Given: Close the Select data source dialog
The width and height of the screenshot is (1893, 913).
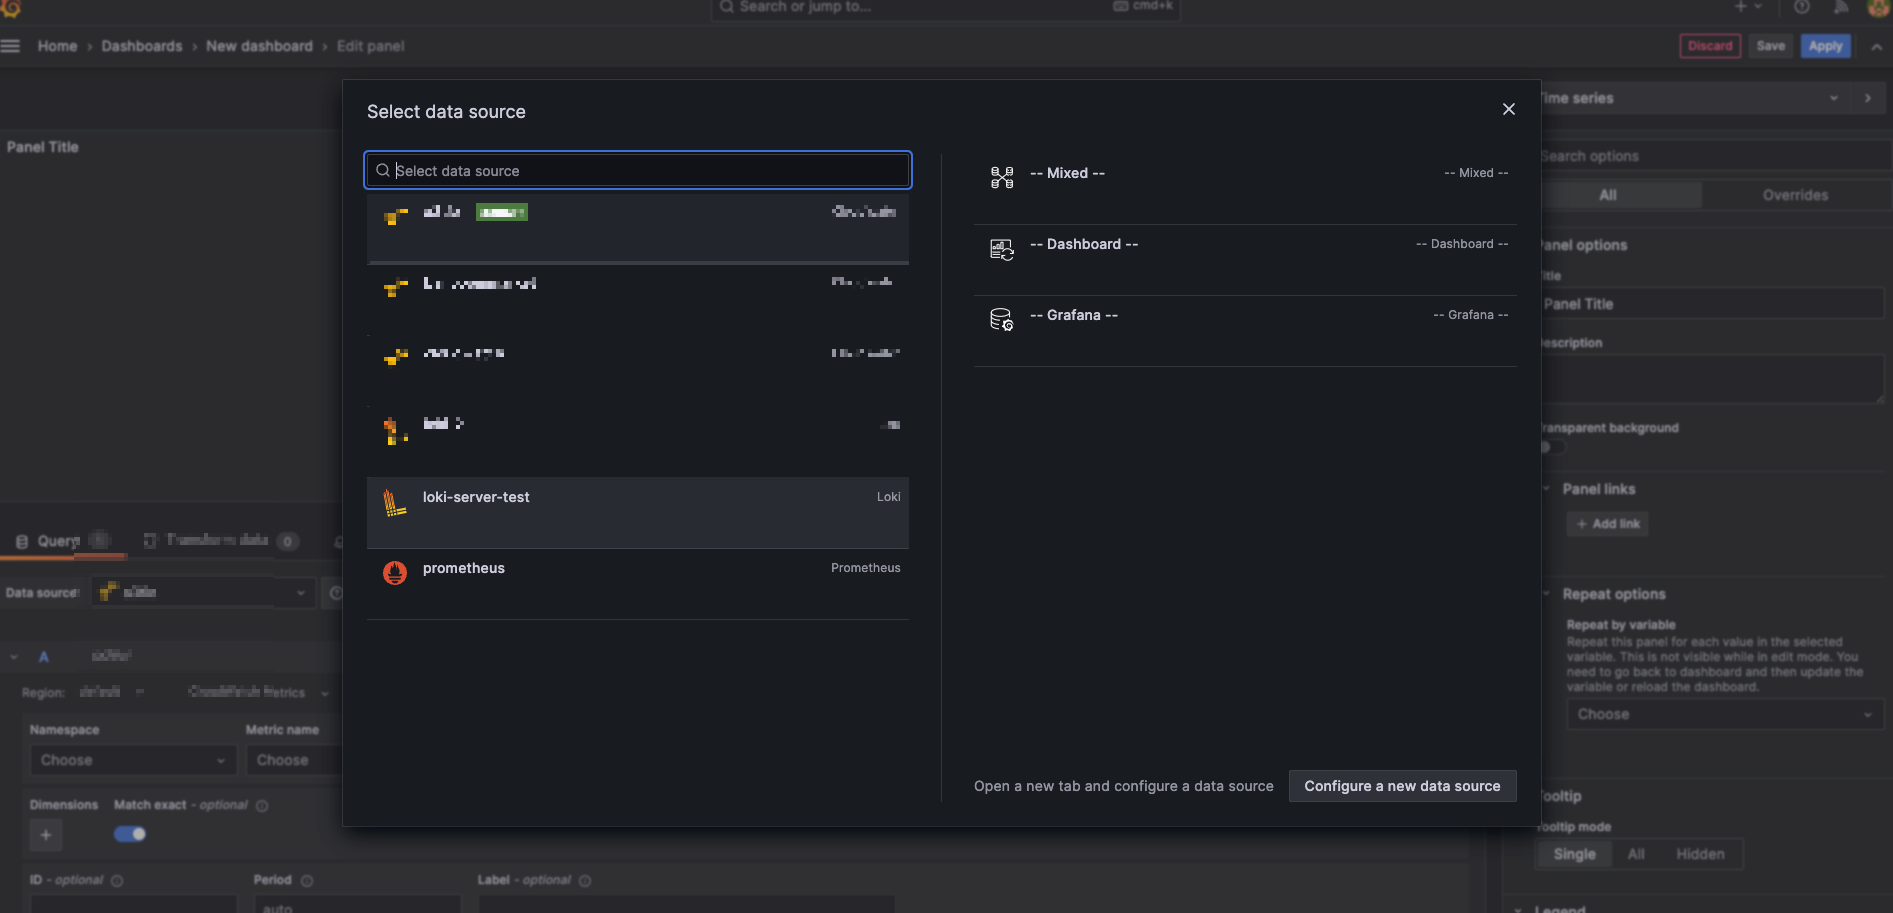Looking at the screenshot, I should click(x=1508, y=109).
